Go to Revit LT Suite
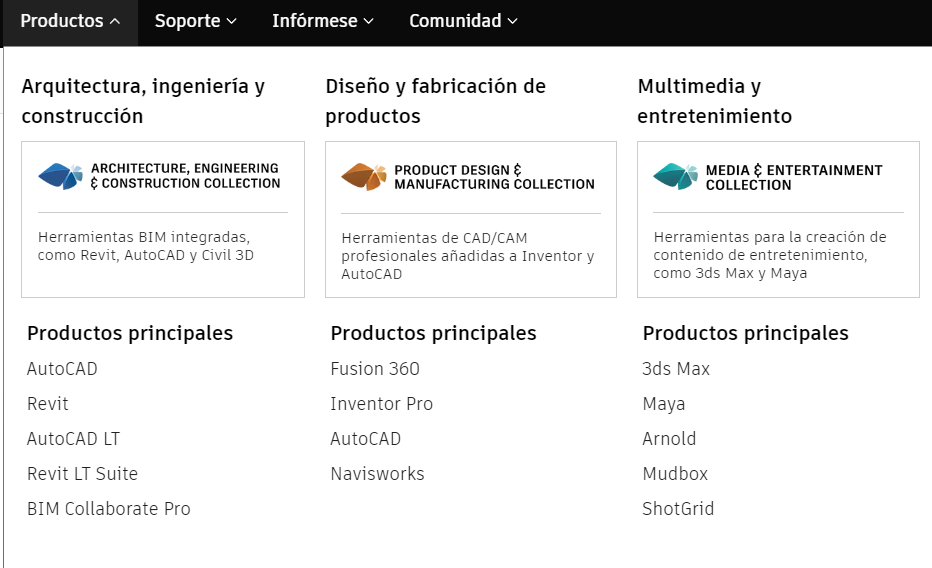This screenshot has width=932, height=568. tap(82, 474)
